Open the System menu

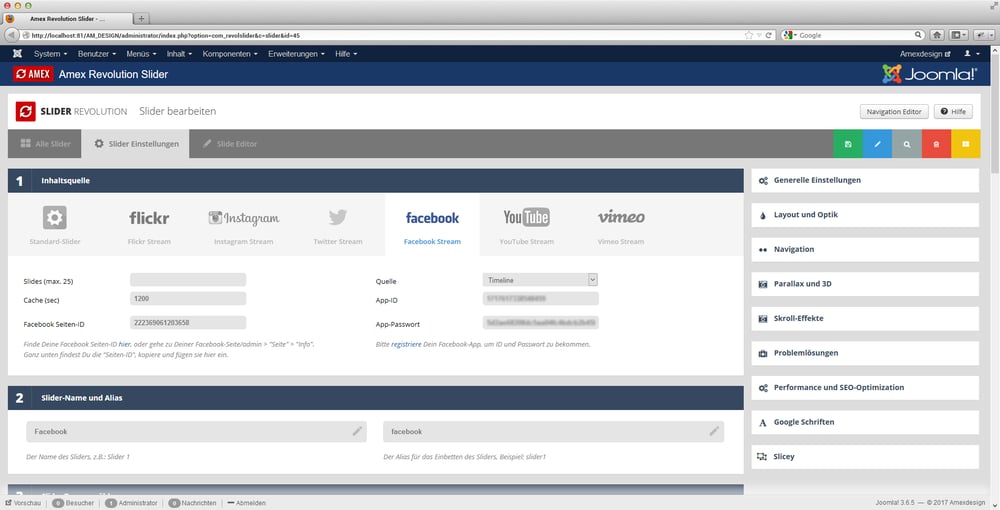pos(50,54)
